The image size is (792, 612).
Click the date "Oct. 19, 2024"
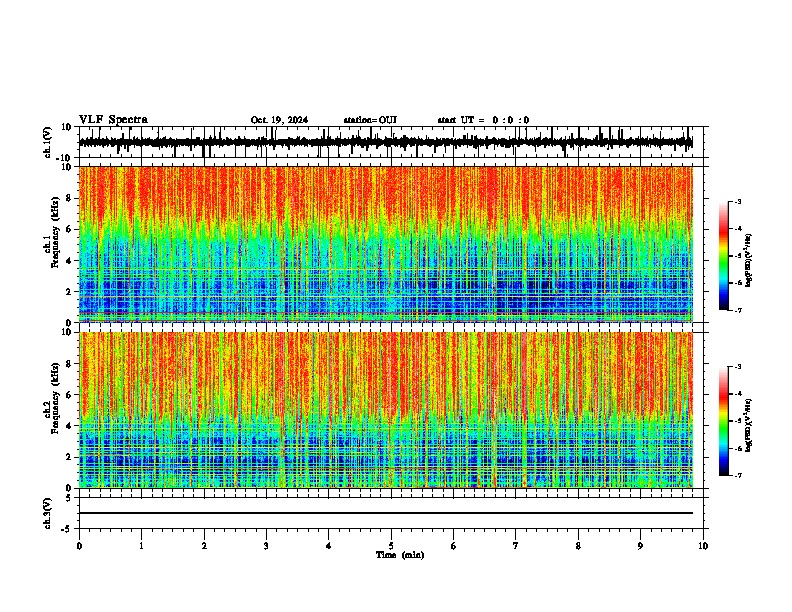click(279, 120)
